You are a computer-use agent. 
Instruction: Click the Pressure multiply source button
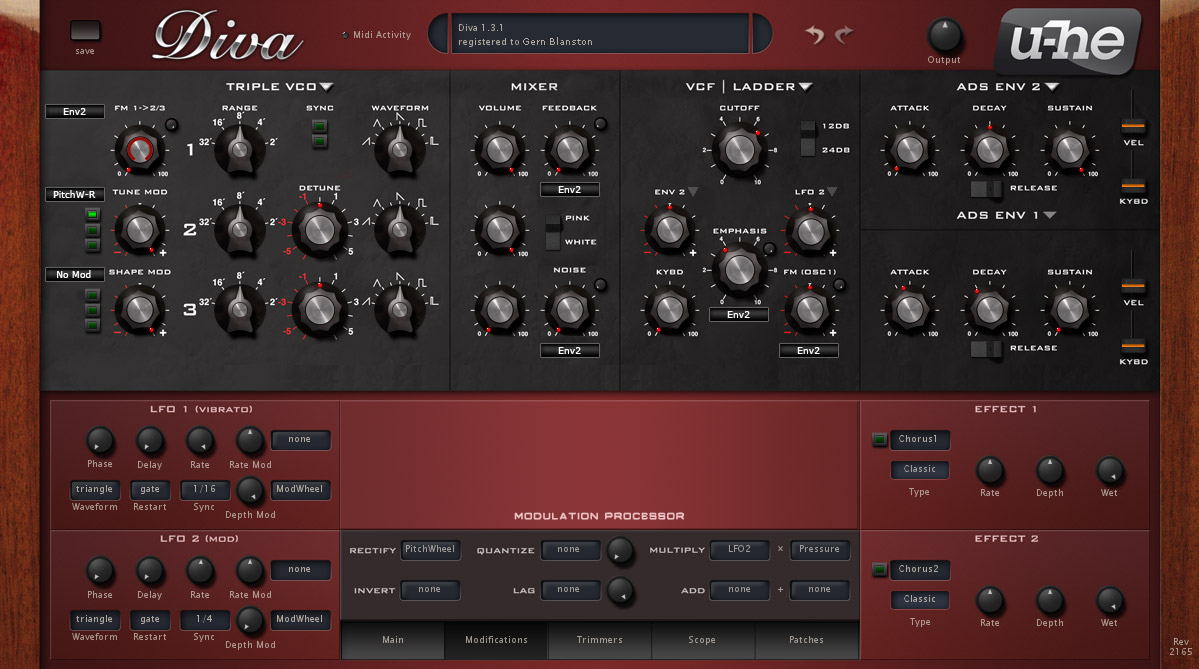pos(819,550)
